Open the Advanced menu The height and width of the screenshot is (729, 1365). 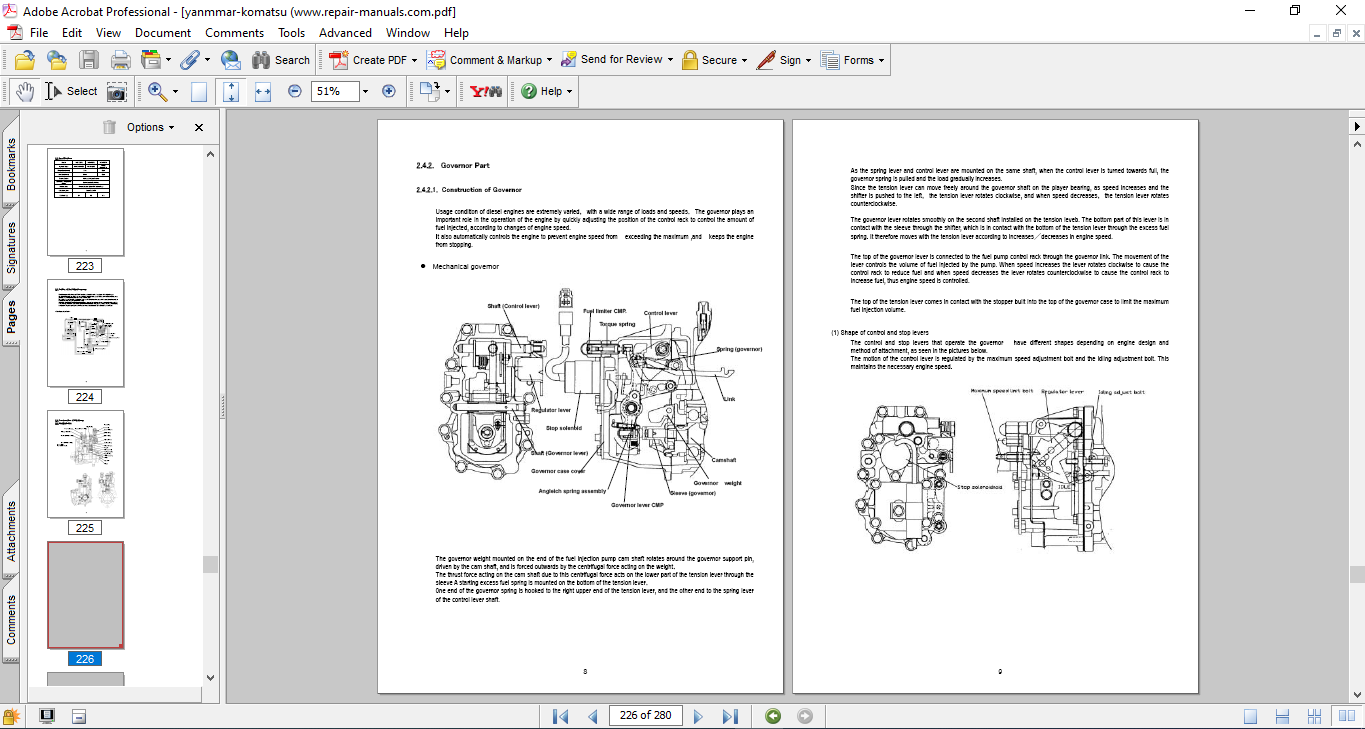point(345,32)
